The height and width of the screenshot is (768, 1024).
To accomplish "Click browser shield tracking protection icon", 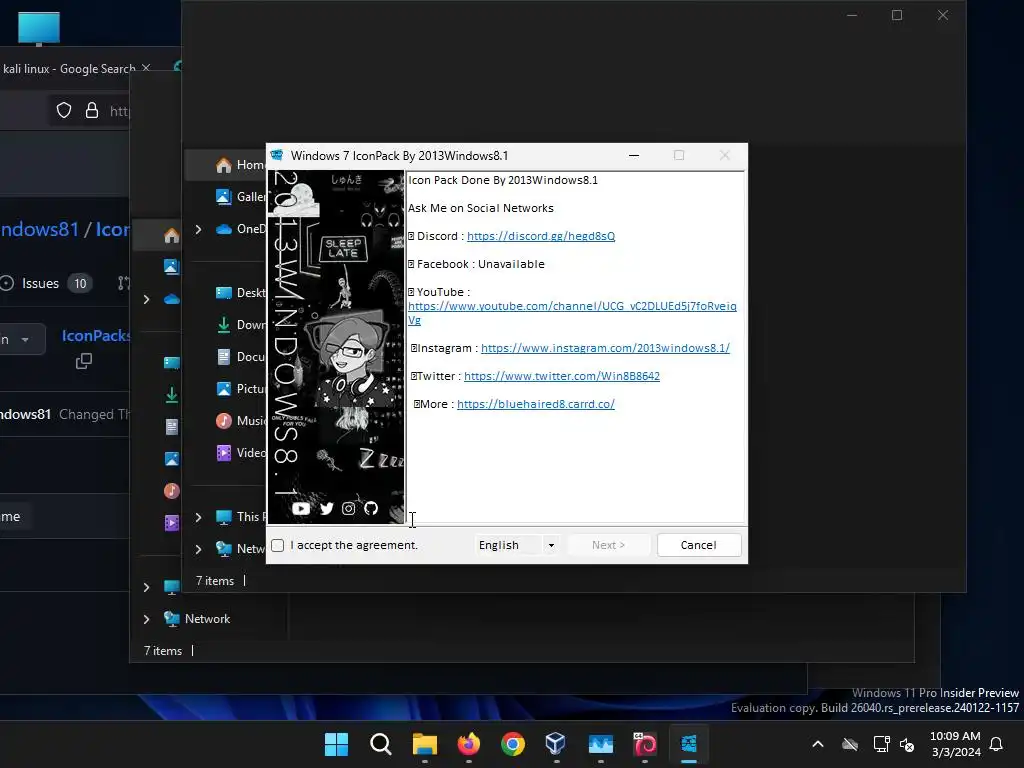I will [64, 110].
